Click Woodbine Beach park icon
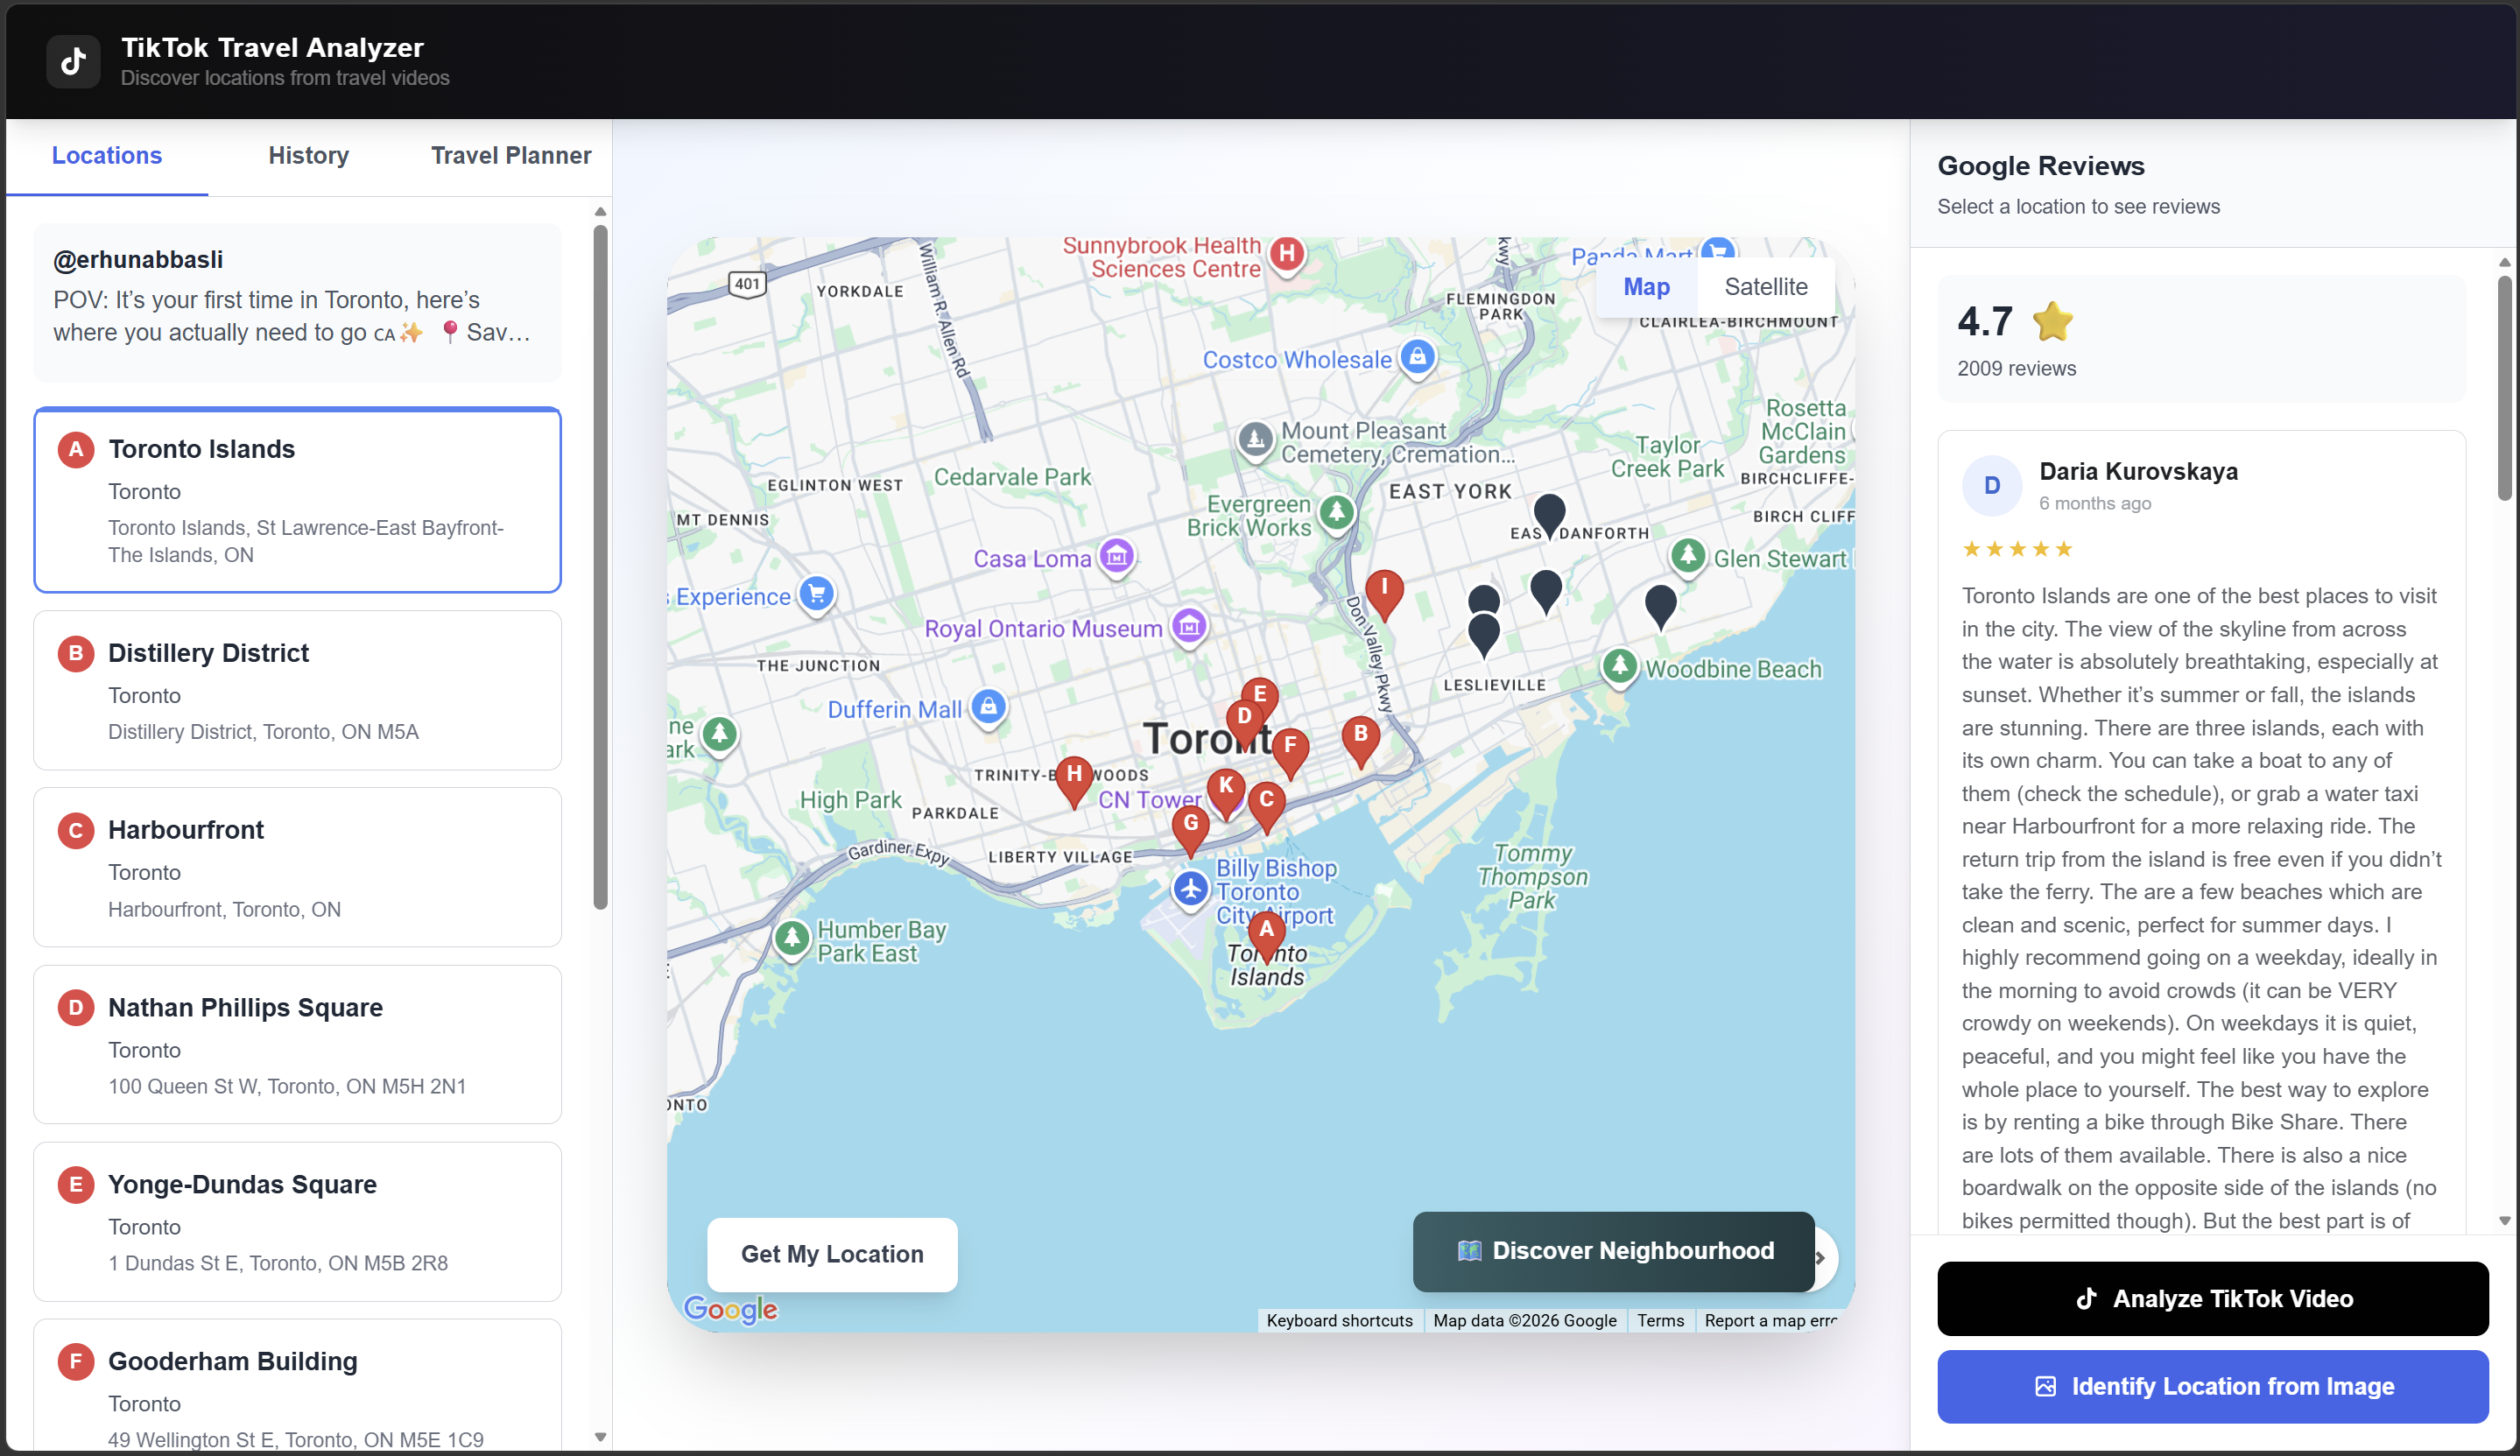This screenshot has width=2520, height=1456. (1619, 666)
